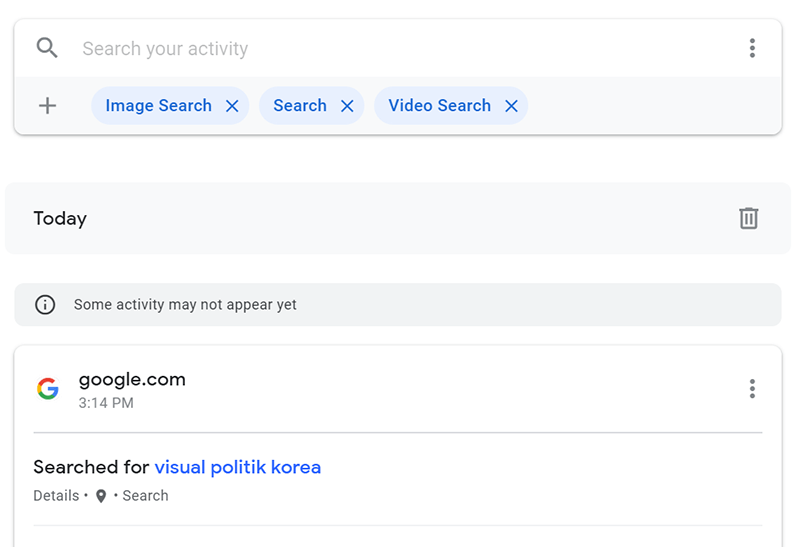Select the Search filter chip label
This screenshot has width=800, height=547.
(300, 105)
